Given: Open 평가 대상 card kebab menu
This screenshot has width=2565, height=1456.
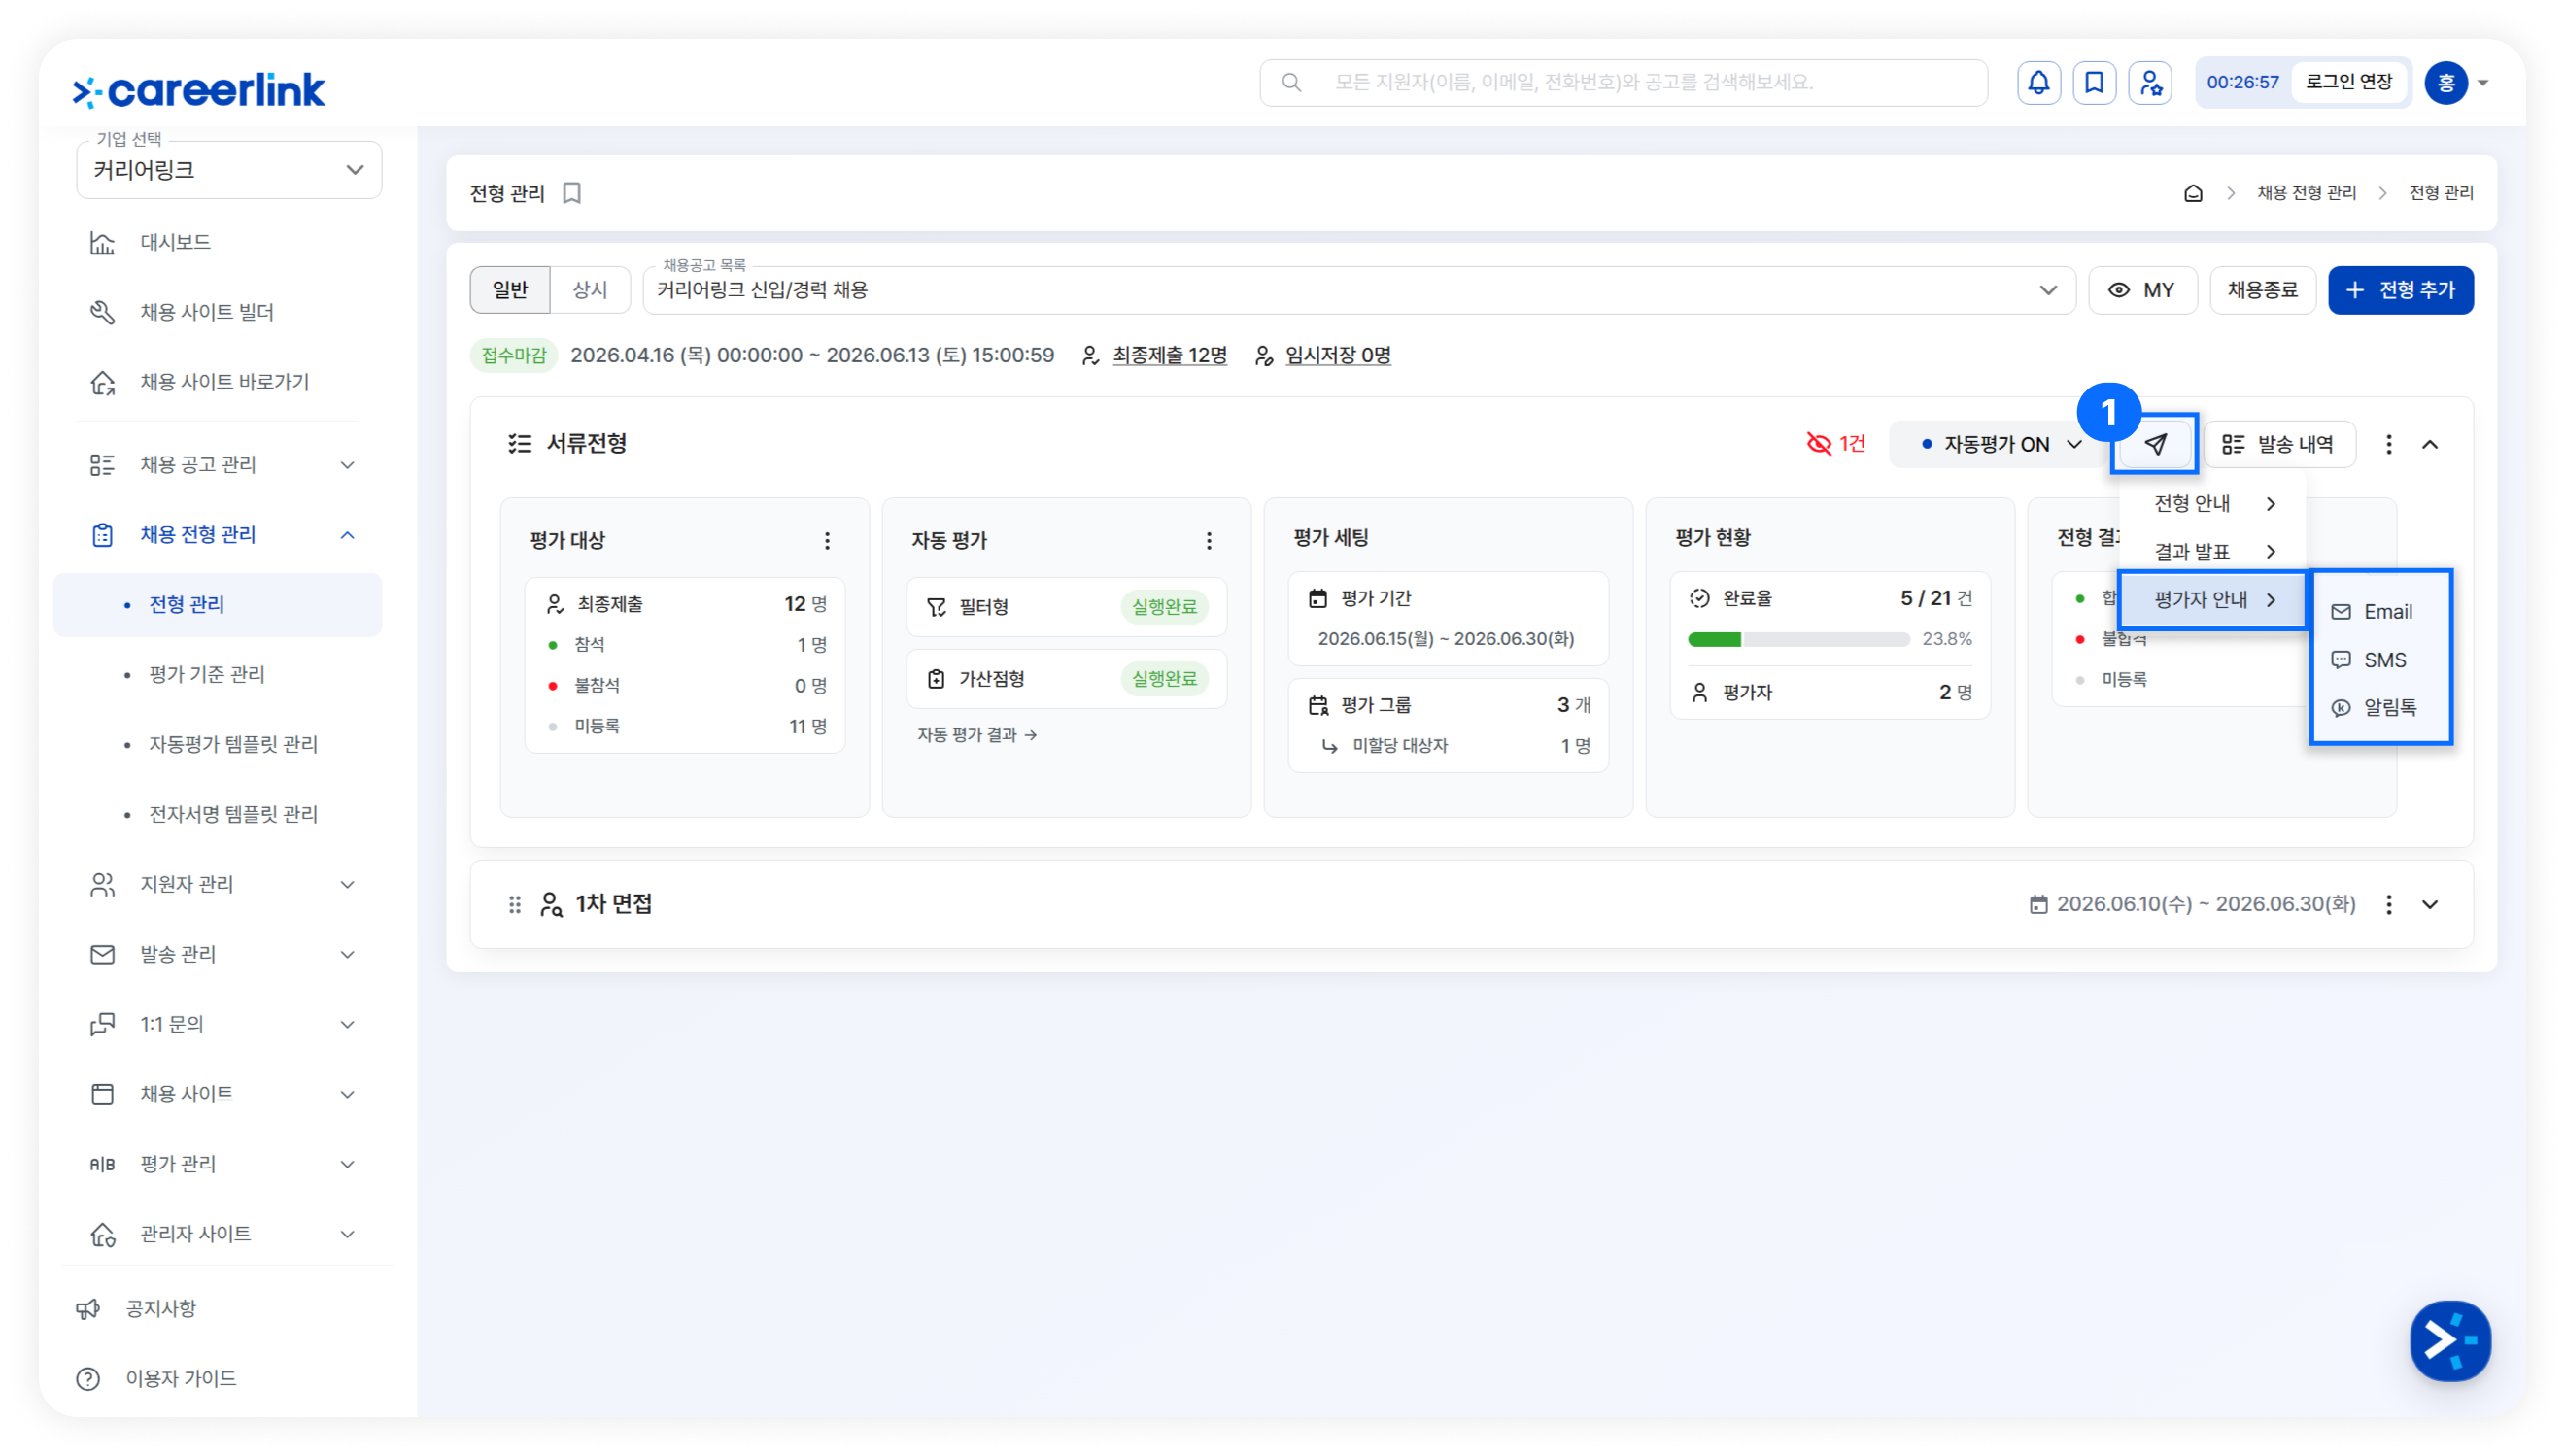Looking at the screenshot, I should click(x=827, y=540).
